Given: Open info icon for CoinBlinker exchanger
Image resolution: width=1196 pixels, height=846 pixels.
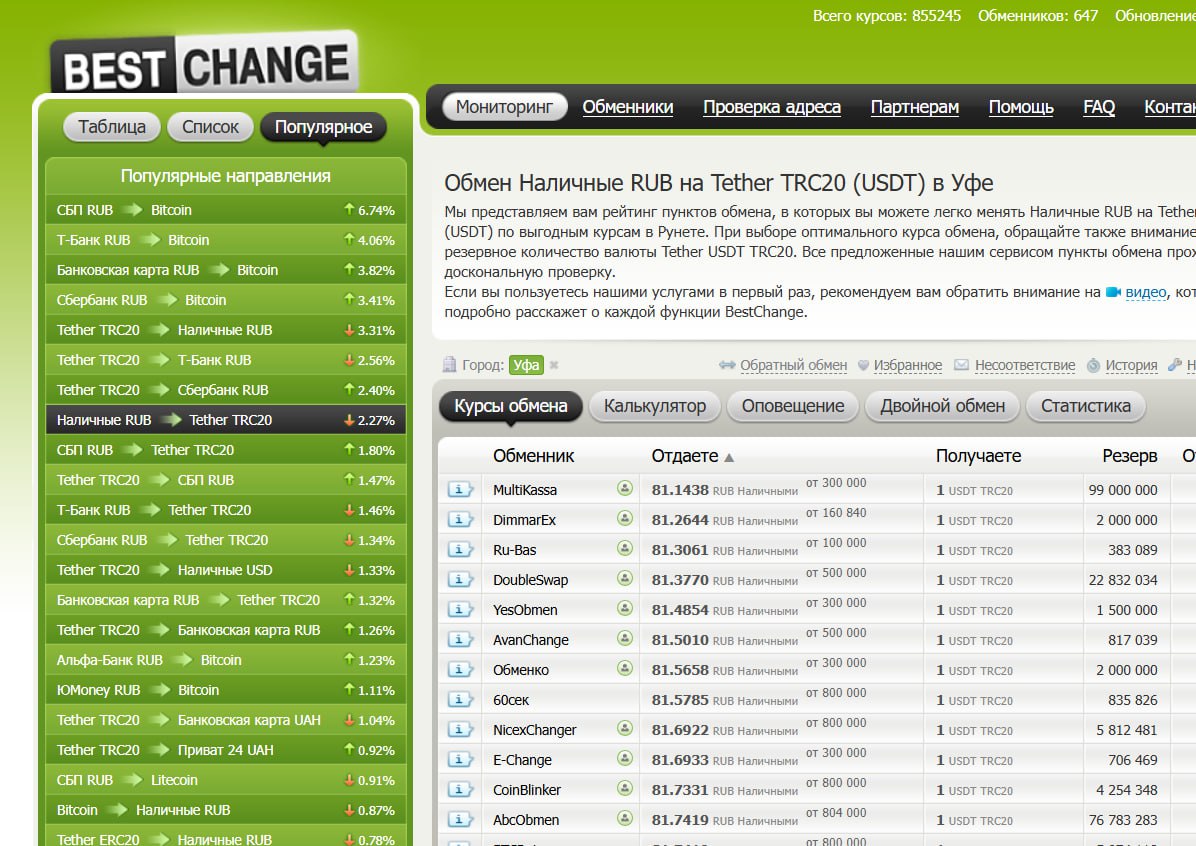Looking at the screenshot, I should tap(460, 790).
